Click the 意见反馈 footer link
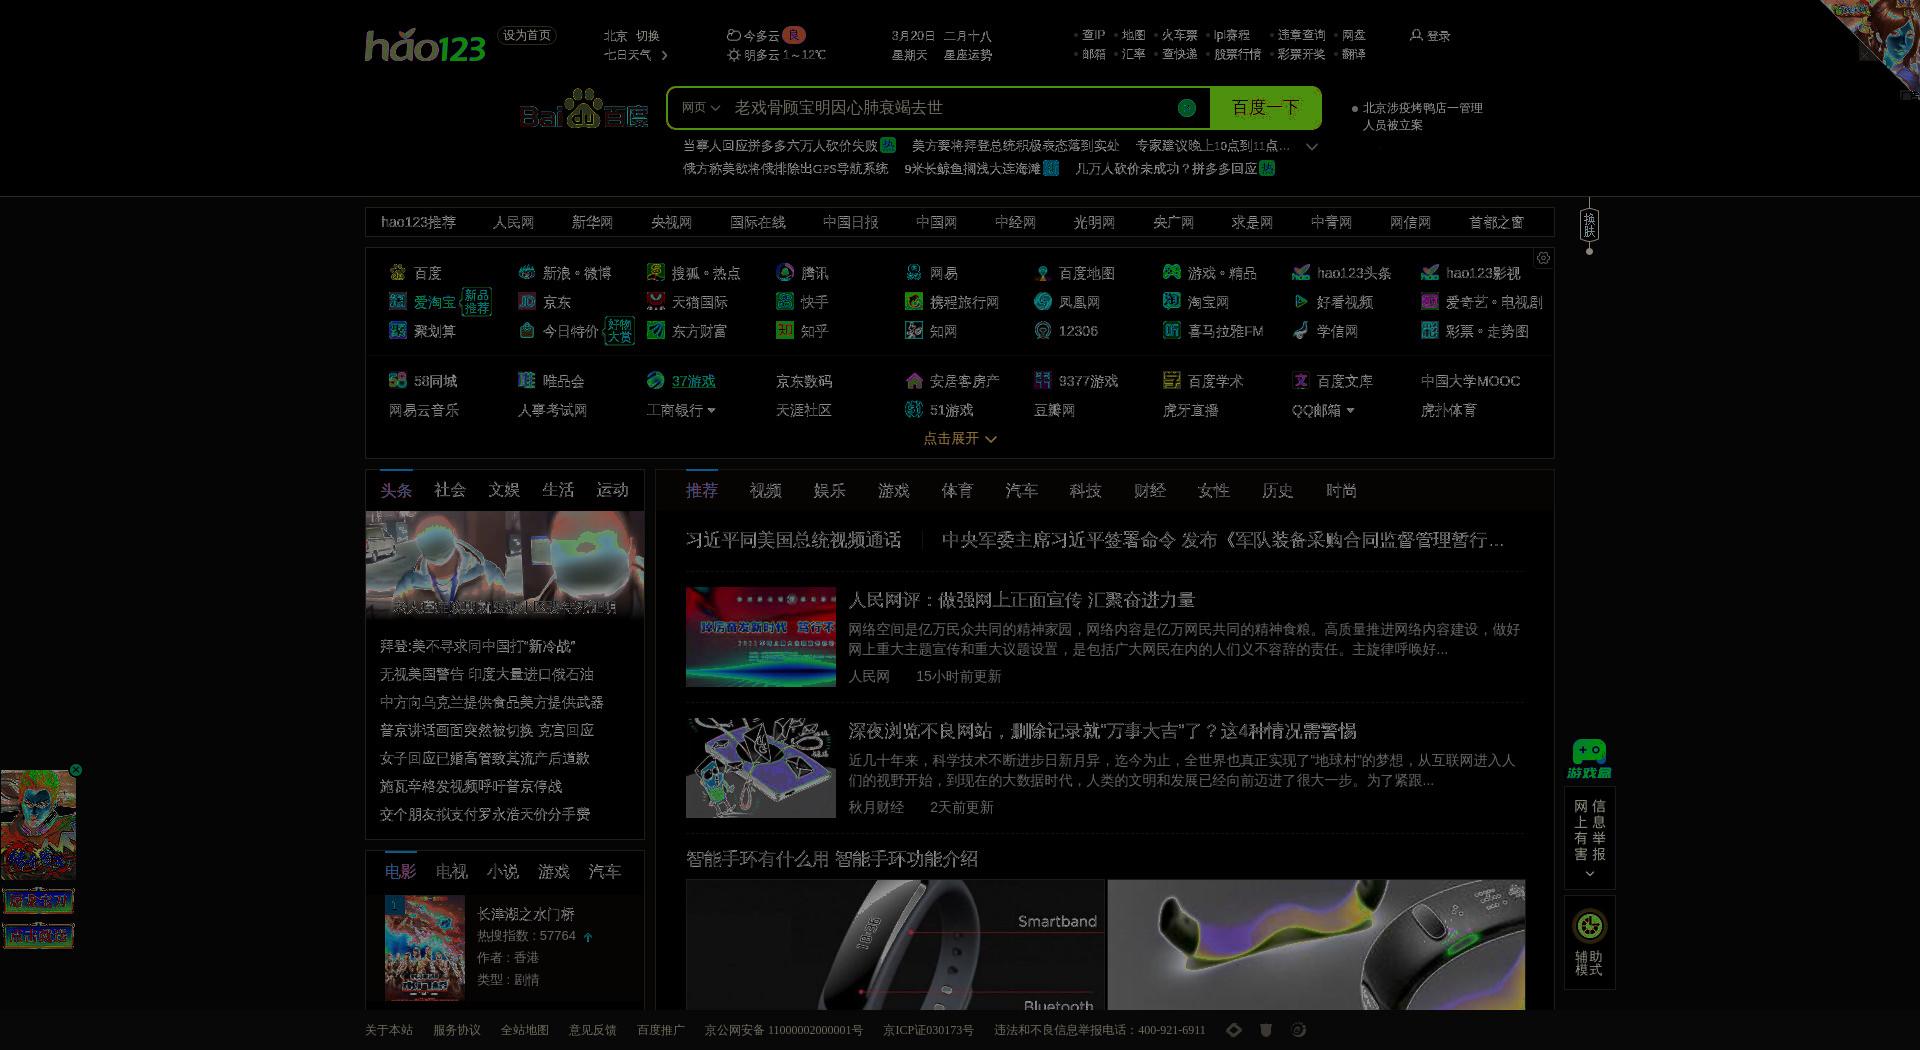Screen dimensions: 1920x1050 pyautogui.click(x=593, y=1030)
